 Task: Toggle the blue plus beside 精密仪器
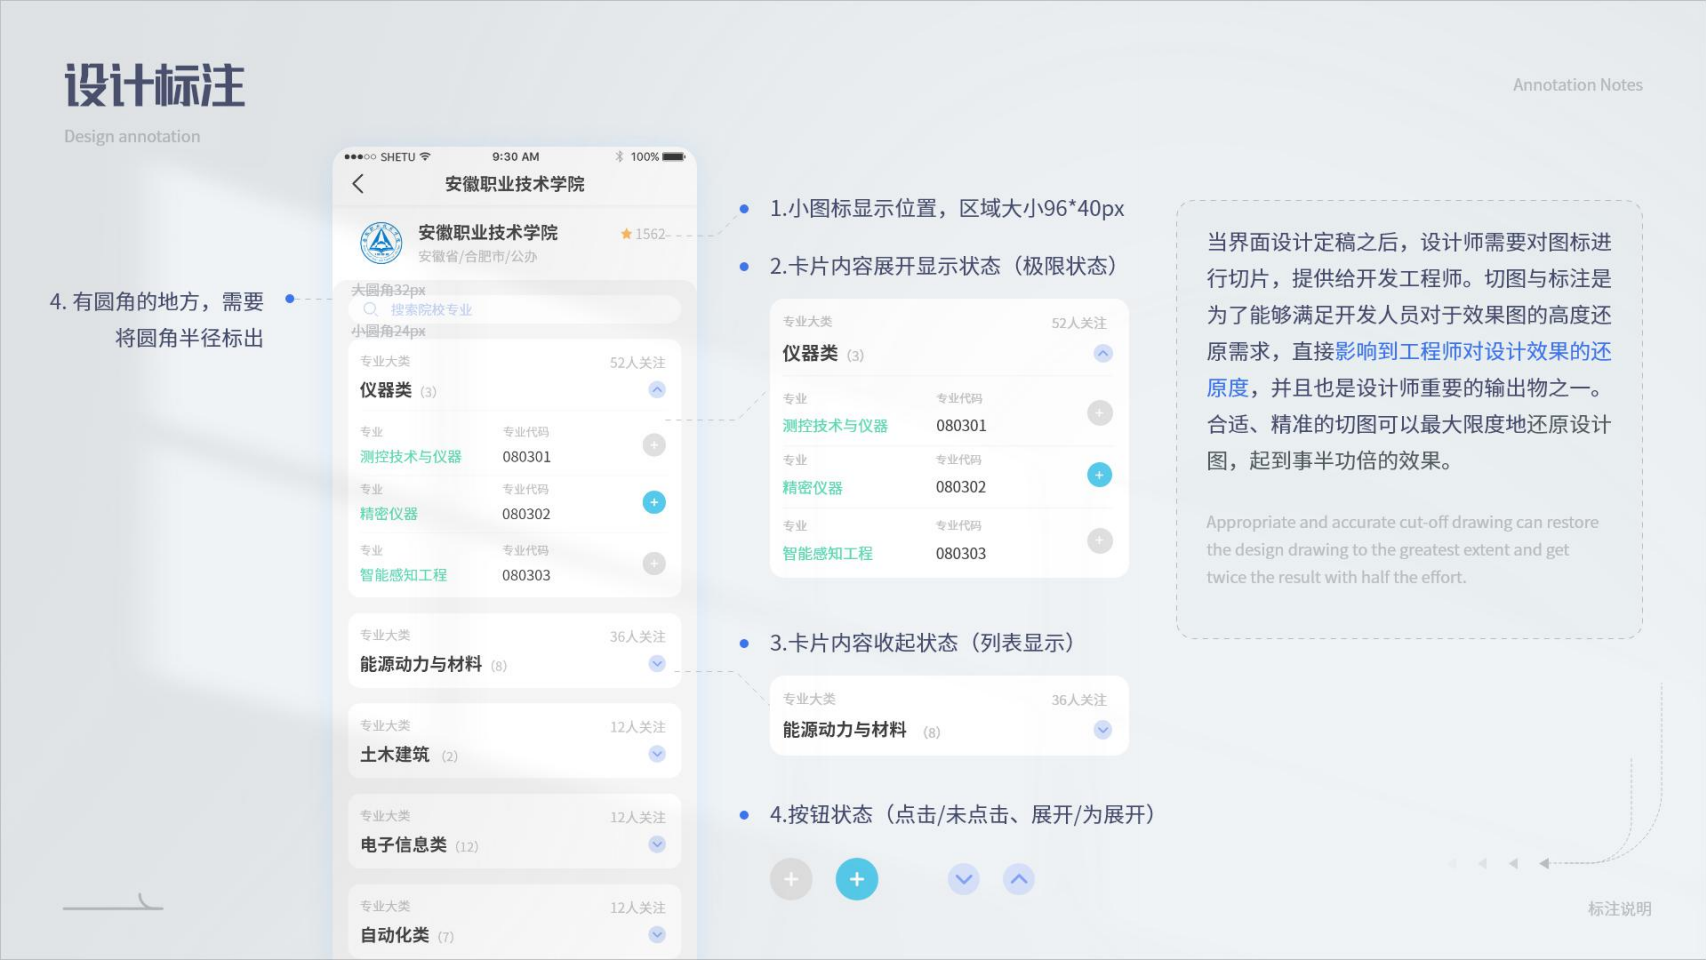pos(653,502)
